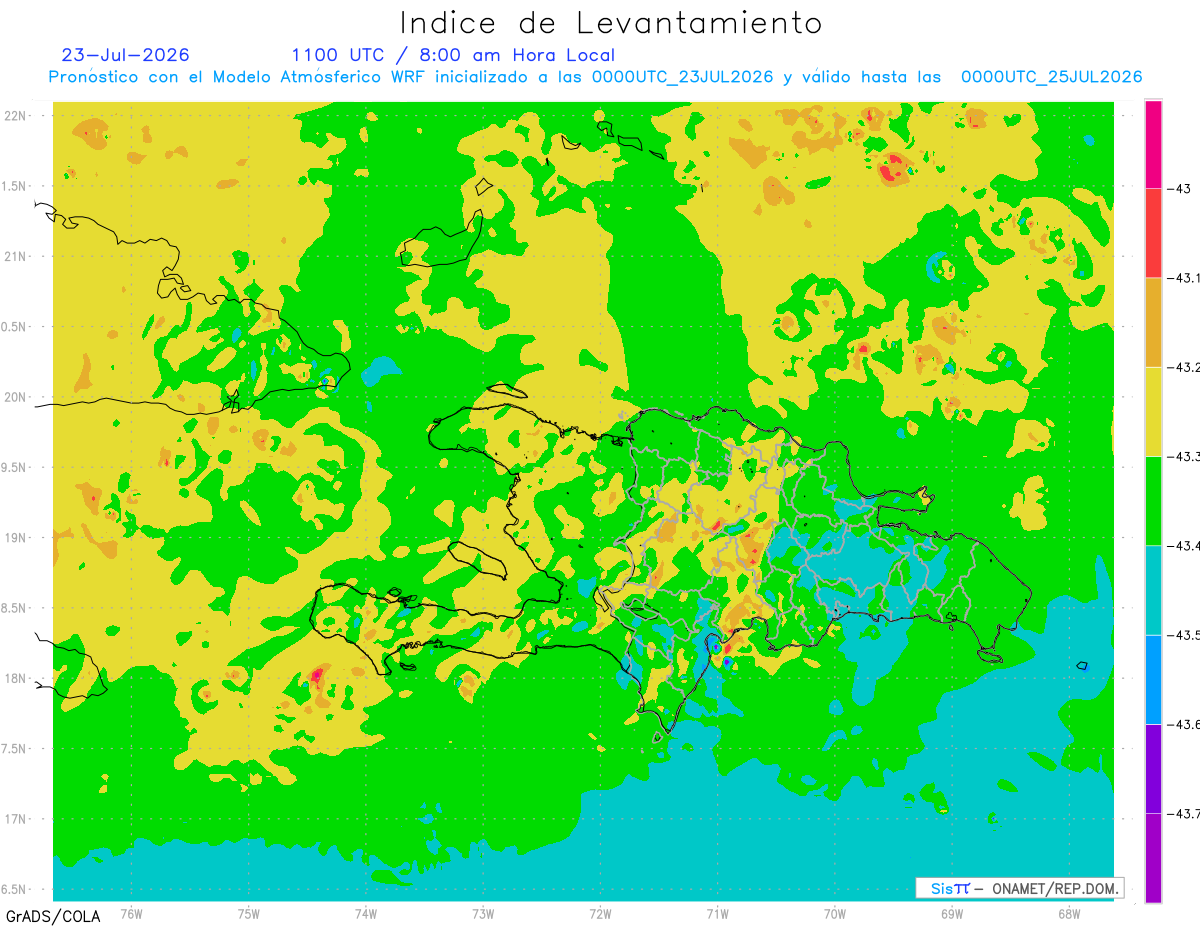This screenshot has height=927, width=1200.
Task: Click the "74W" longitude label
Action: [x=366, y=913]
